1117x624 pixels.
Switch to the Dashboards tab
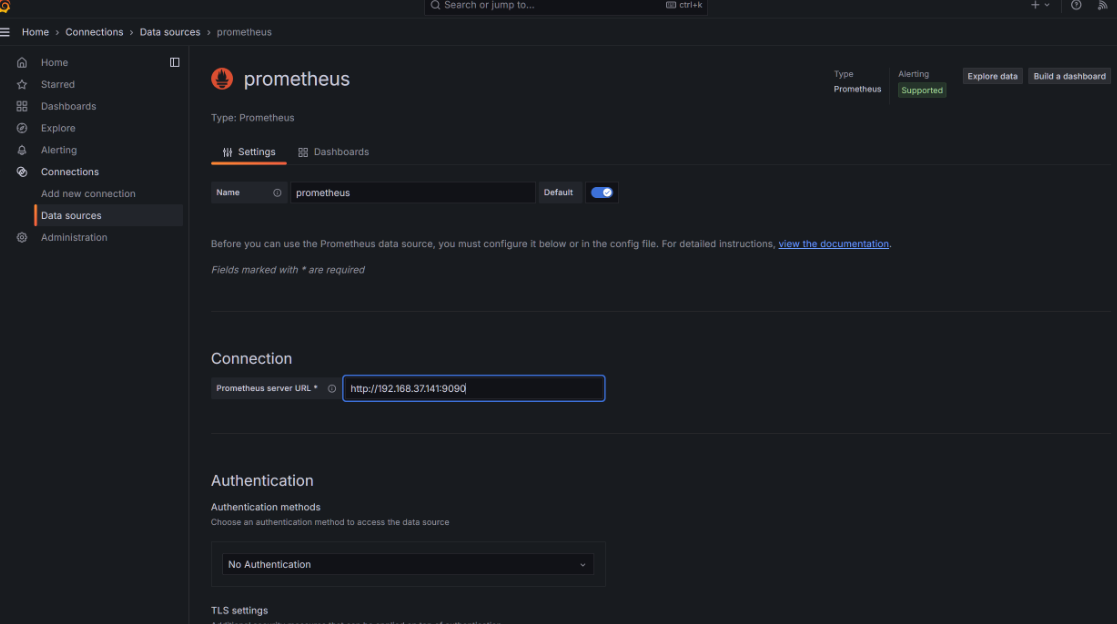(x=333, y=152)
